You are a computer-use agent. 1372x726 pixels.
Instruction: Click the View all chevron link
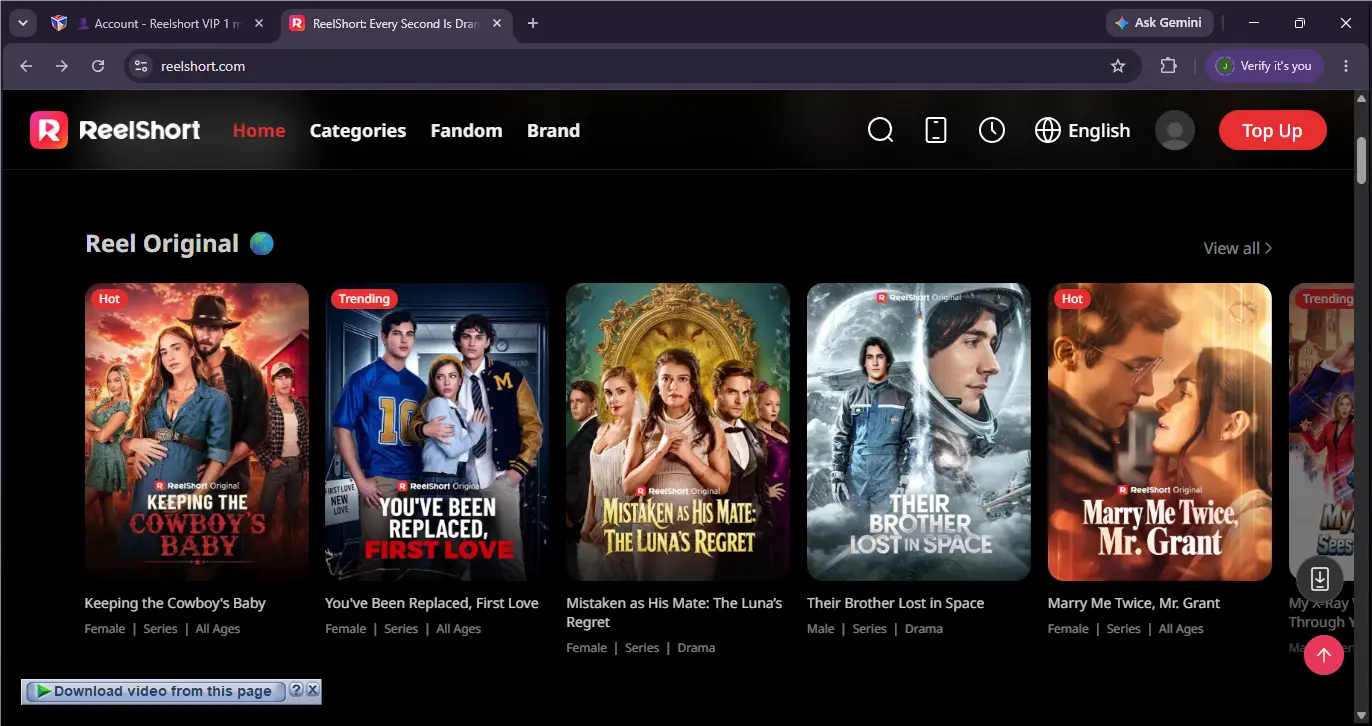1238,248
